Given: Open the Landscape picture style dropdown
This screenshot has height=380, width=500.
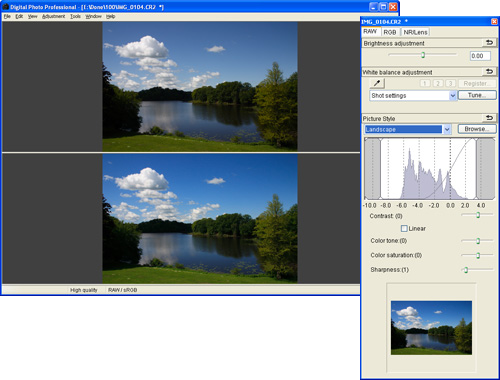Looking at the screenshot, I should (x=447, y=129).
